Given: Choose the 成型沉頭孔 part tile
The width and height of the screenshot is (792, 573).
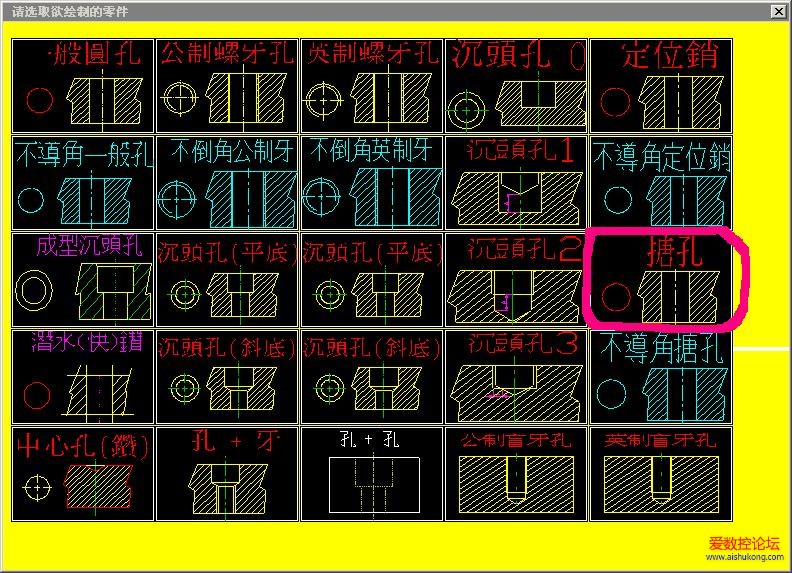Looking at the screenshot, I should (x=83, y=280).
